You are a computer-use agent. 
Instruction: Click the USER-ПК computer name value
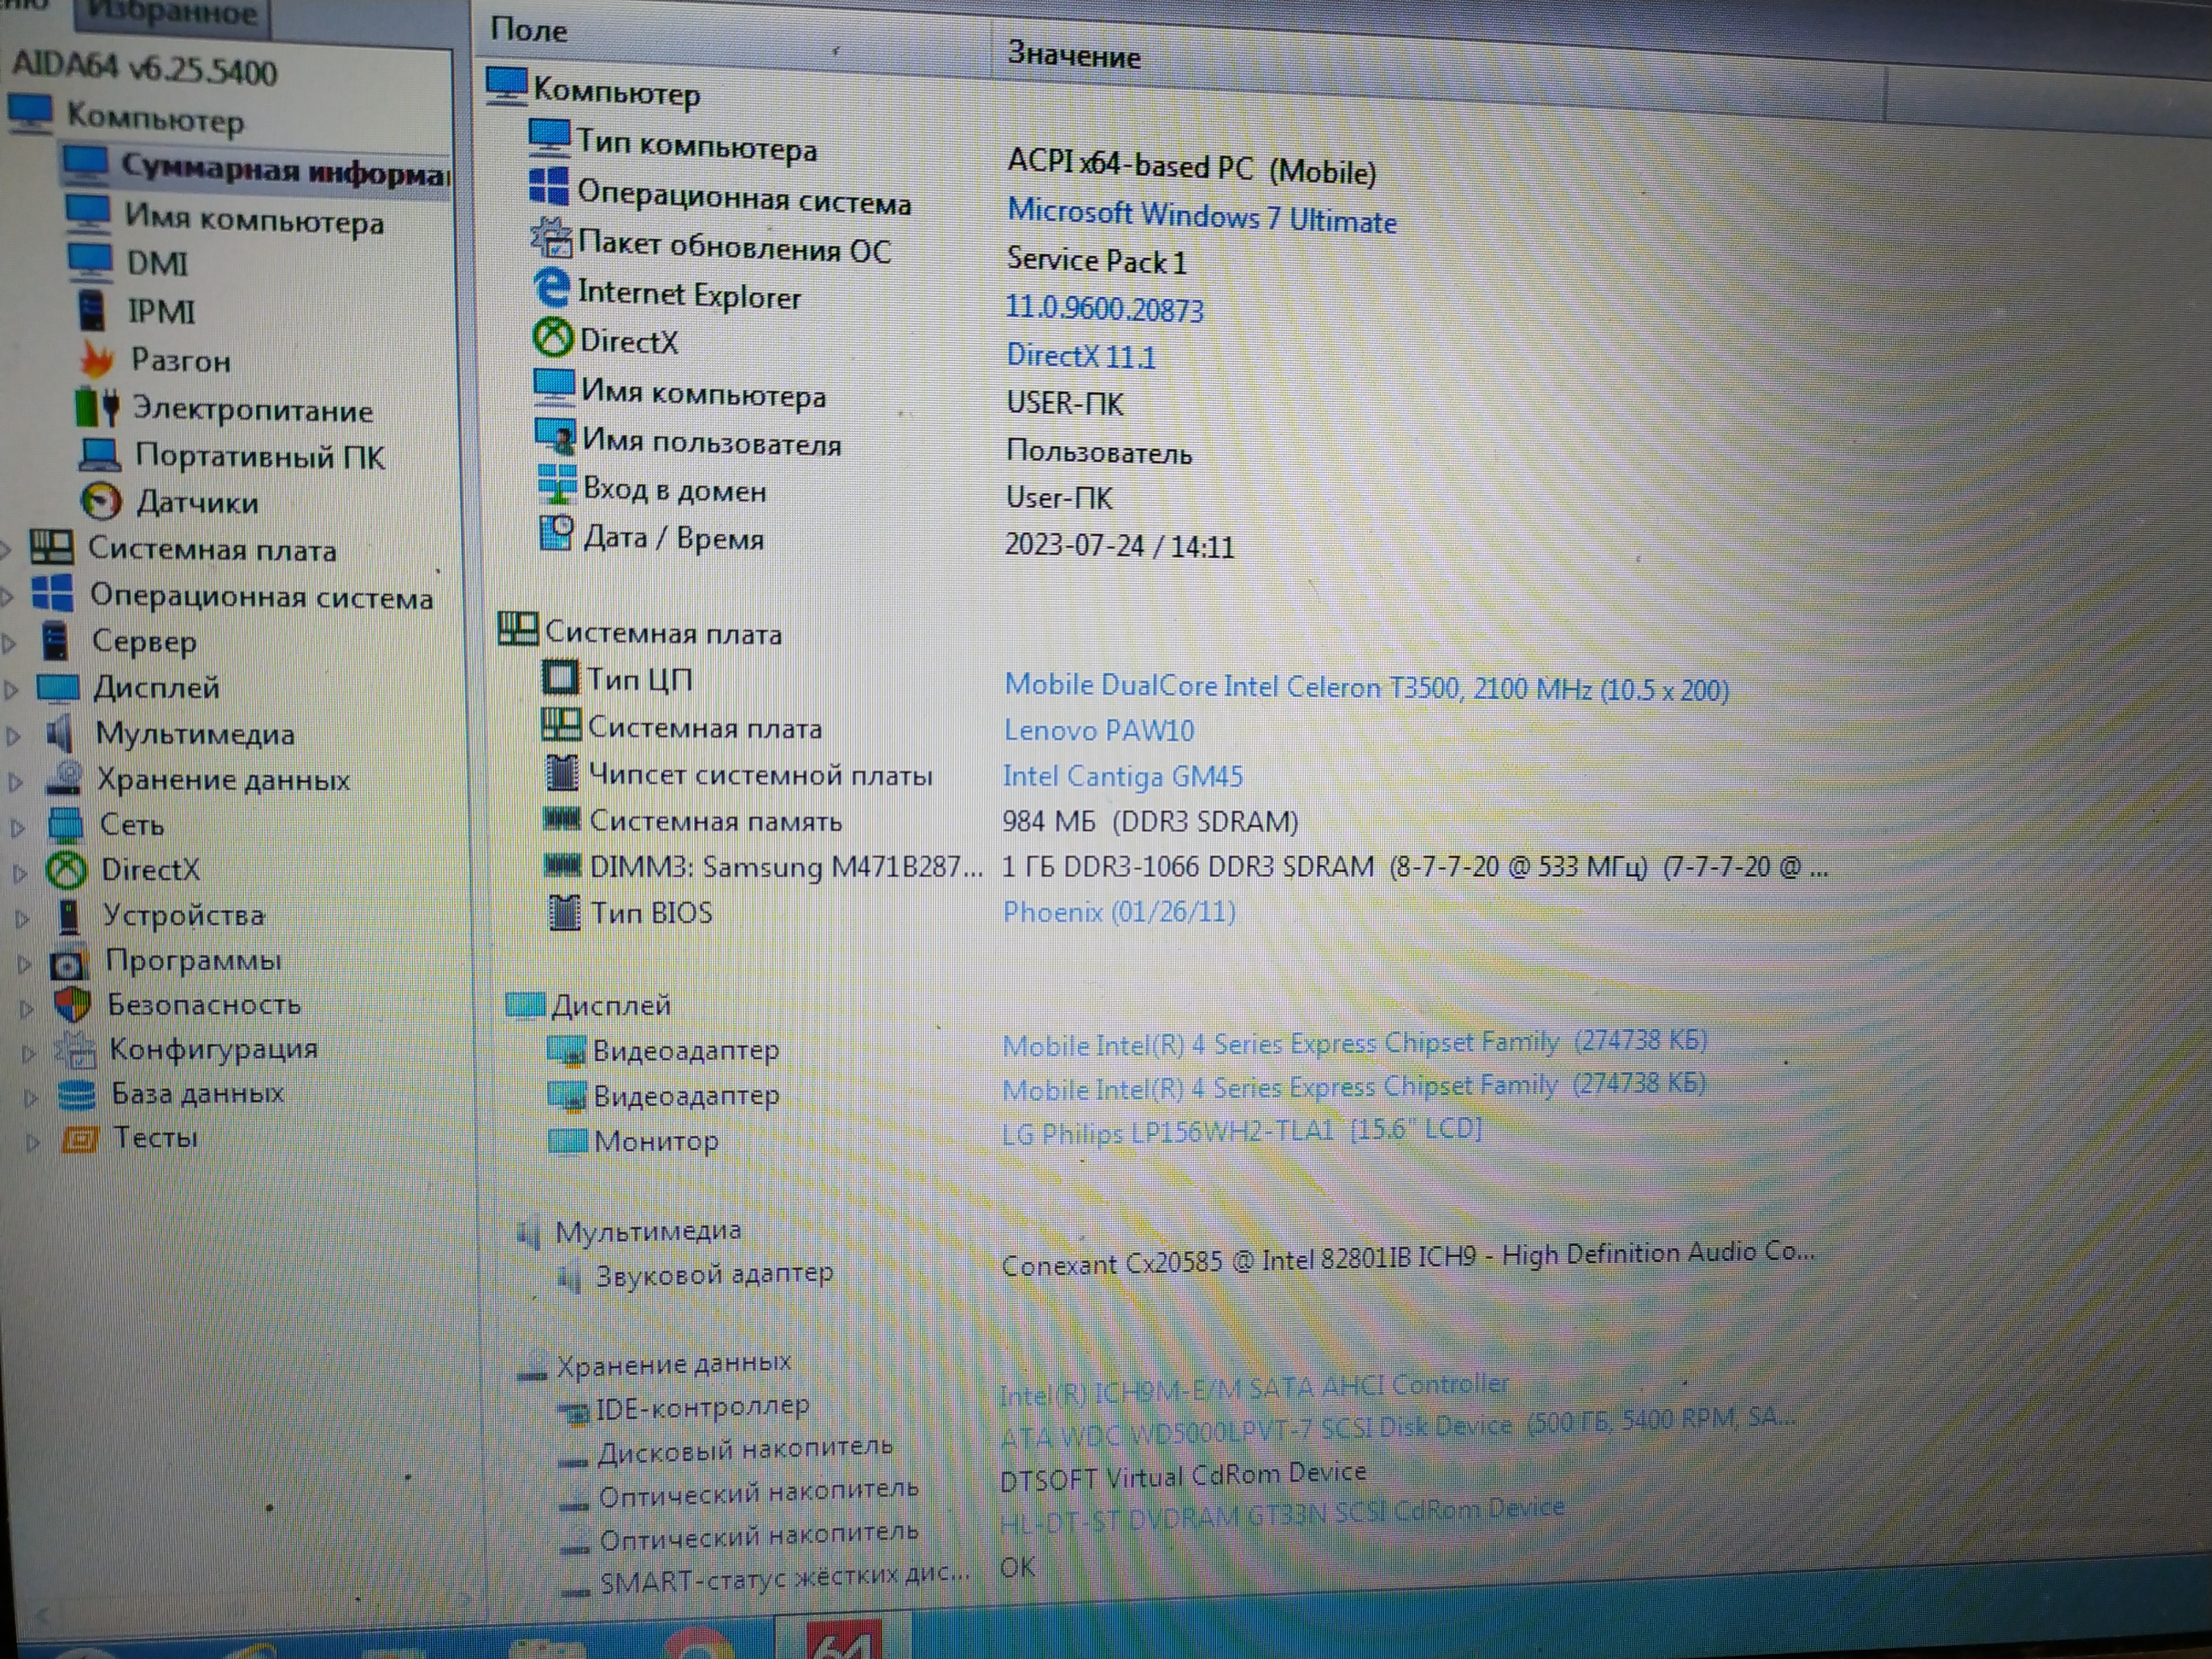[1065, 403]
